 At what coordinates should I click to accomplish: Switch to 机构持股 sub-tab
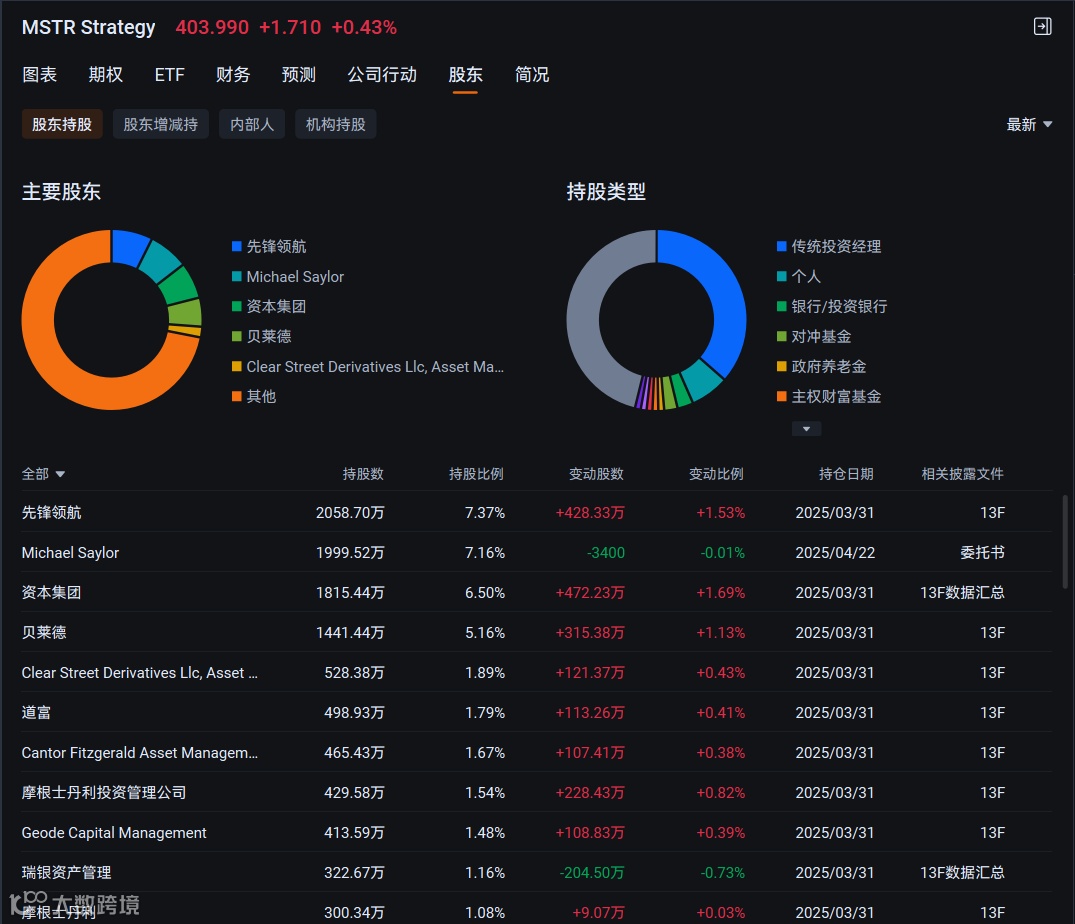pyautogui.click(x=335, y=124)
